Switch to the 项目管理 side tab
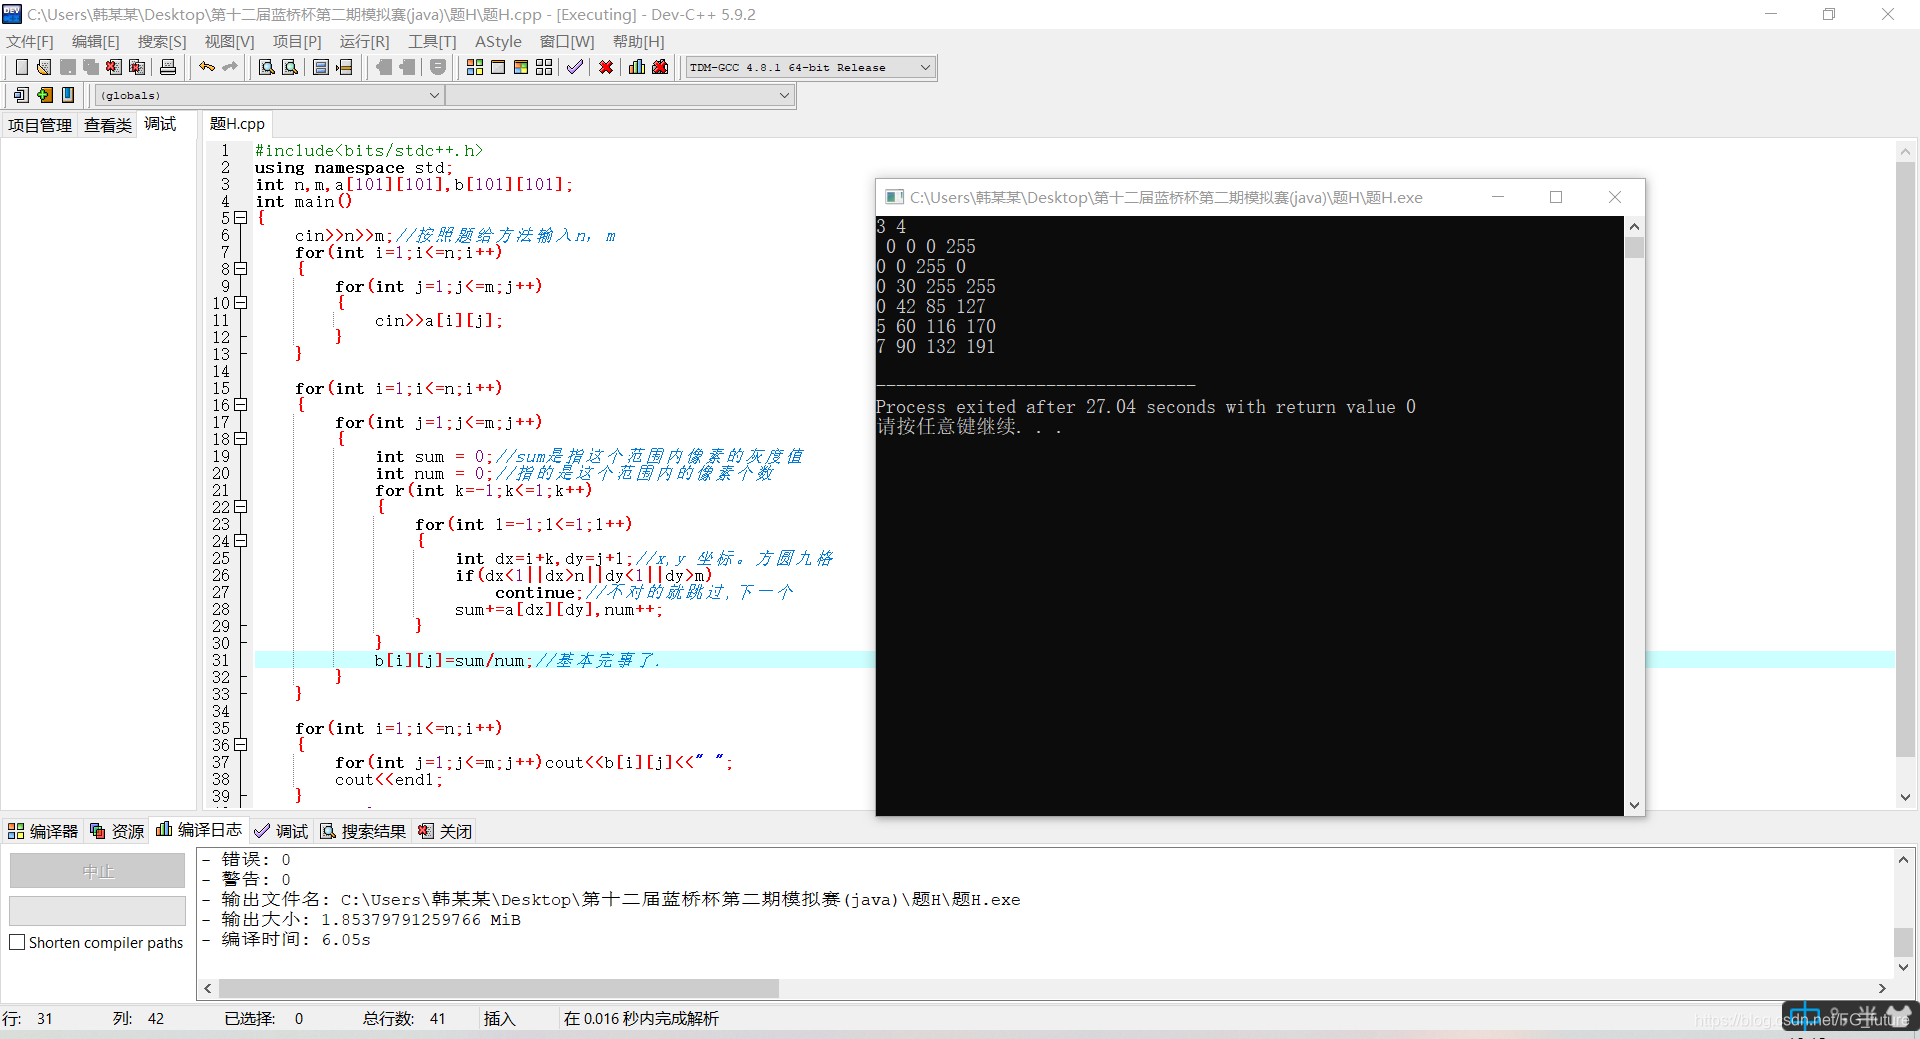1920x1039 pixels. click(40, 125)
